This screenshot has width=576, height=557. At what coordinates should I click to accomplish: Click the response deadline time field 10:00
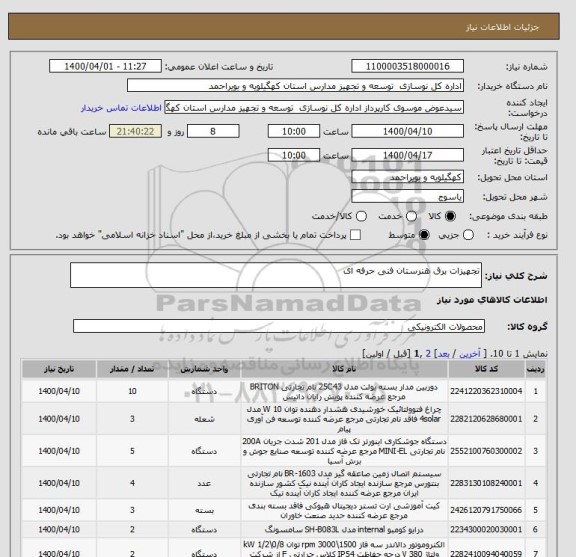pos(294,131)
